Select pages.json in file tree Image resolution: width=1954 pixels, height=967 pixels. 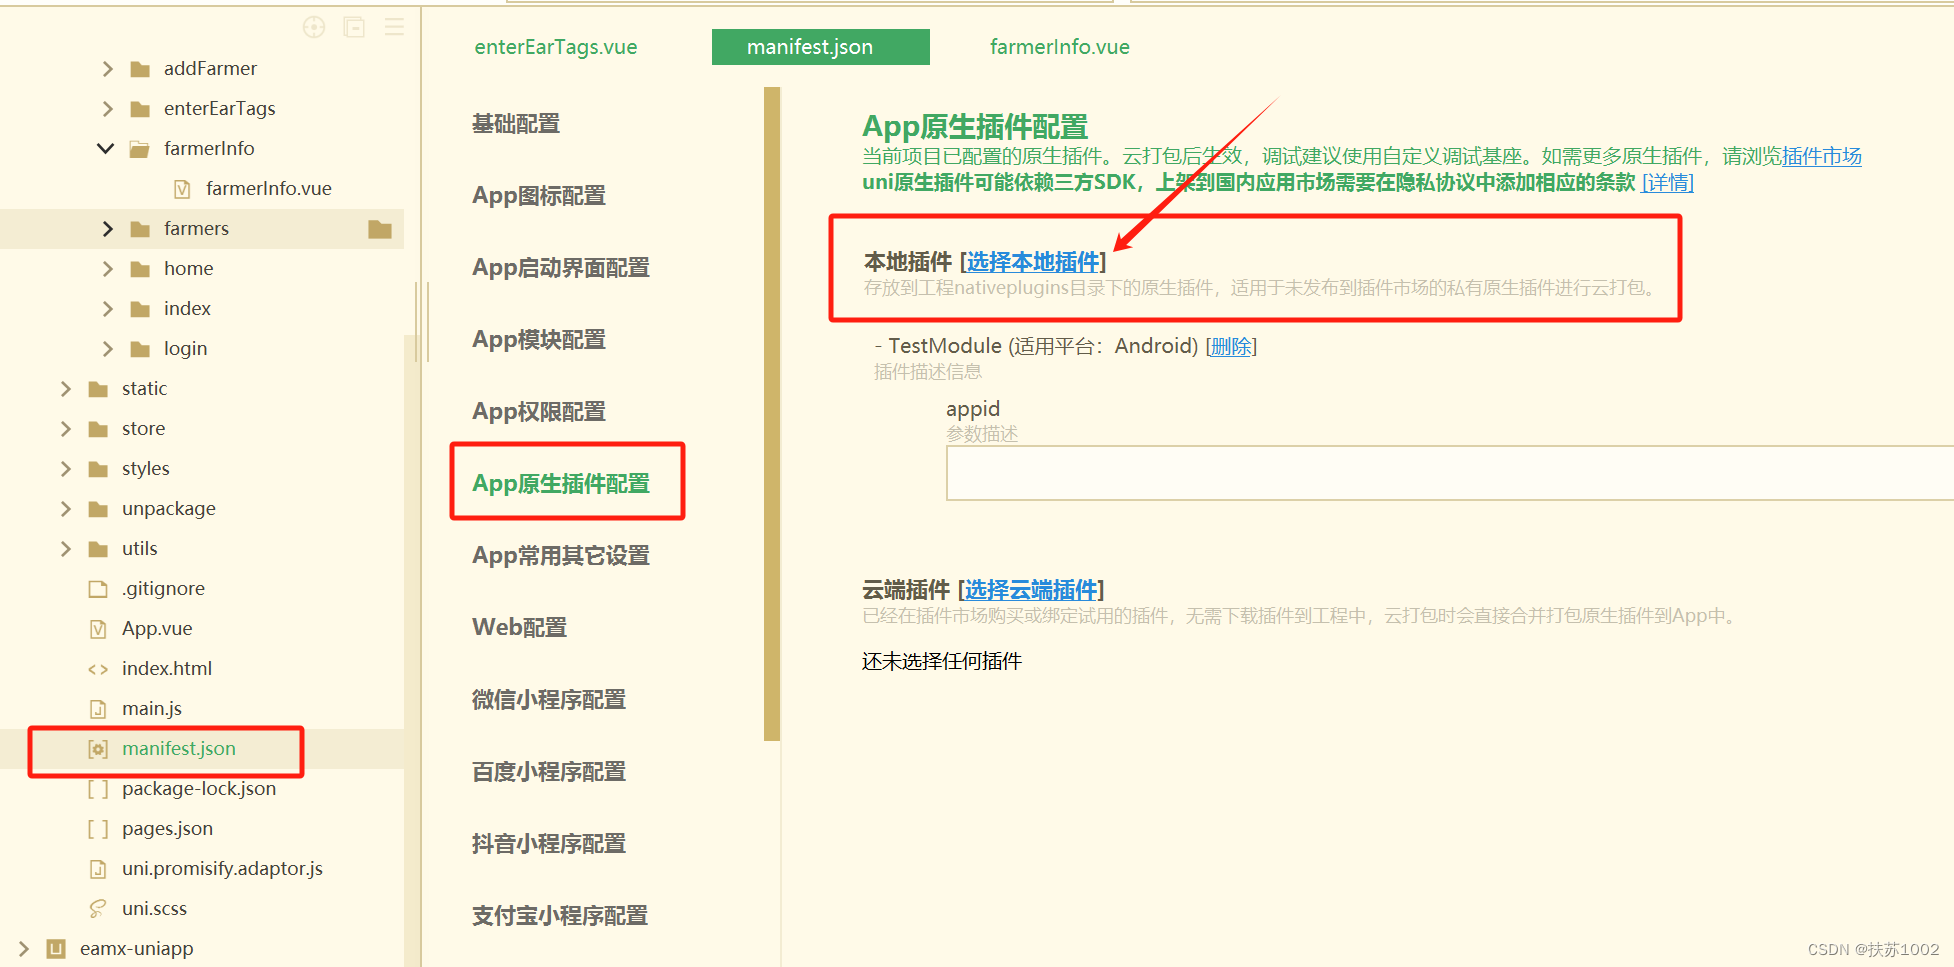[167, 829]
